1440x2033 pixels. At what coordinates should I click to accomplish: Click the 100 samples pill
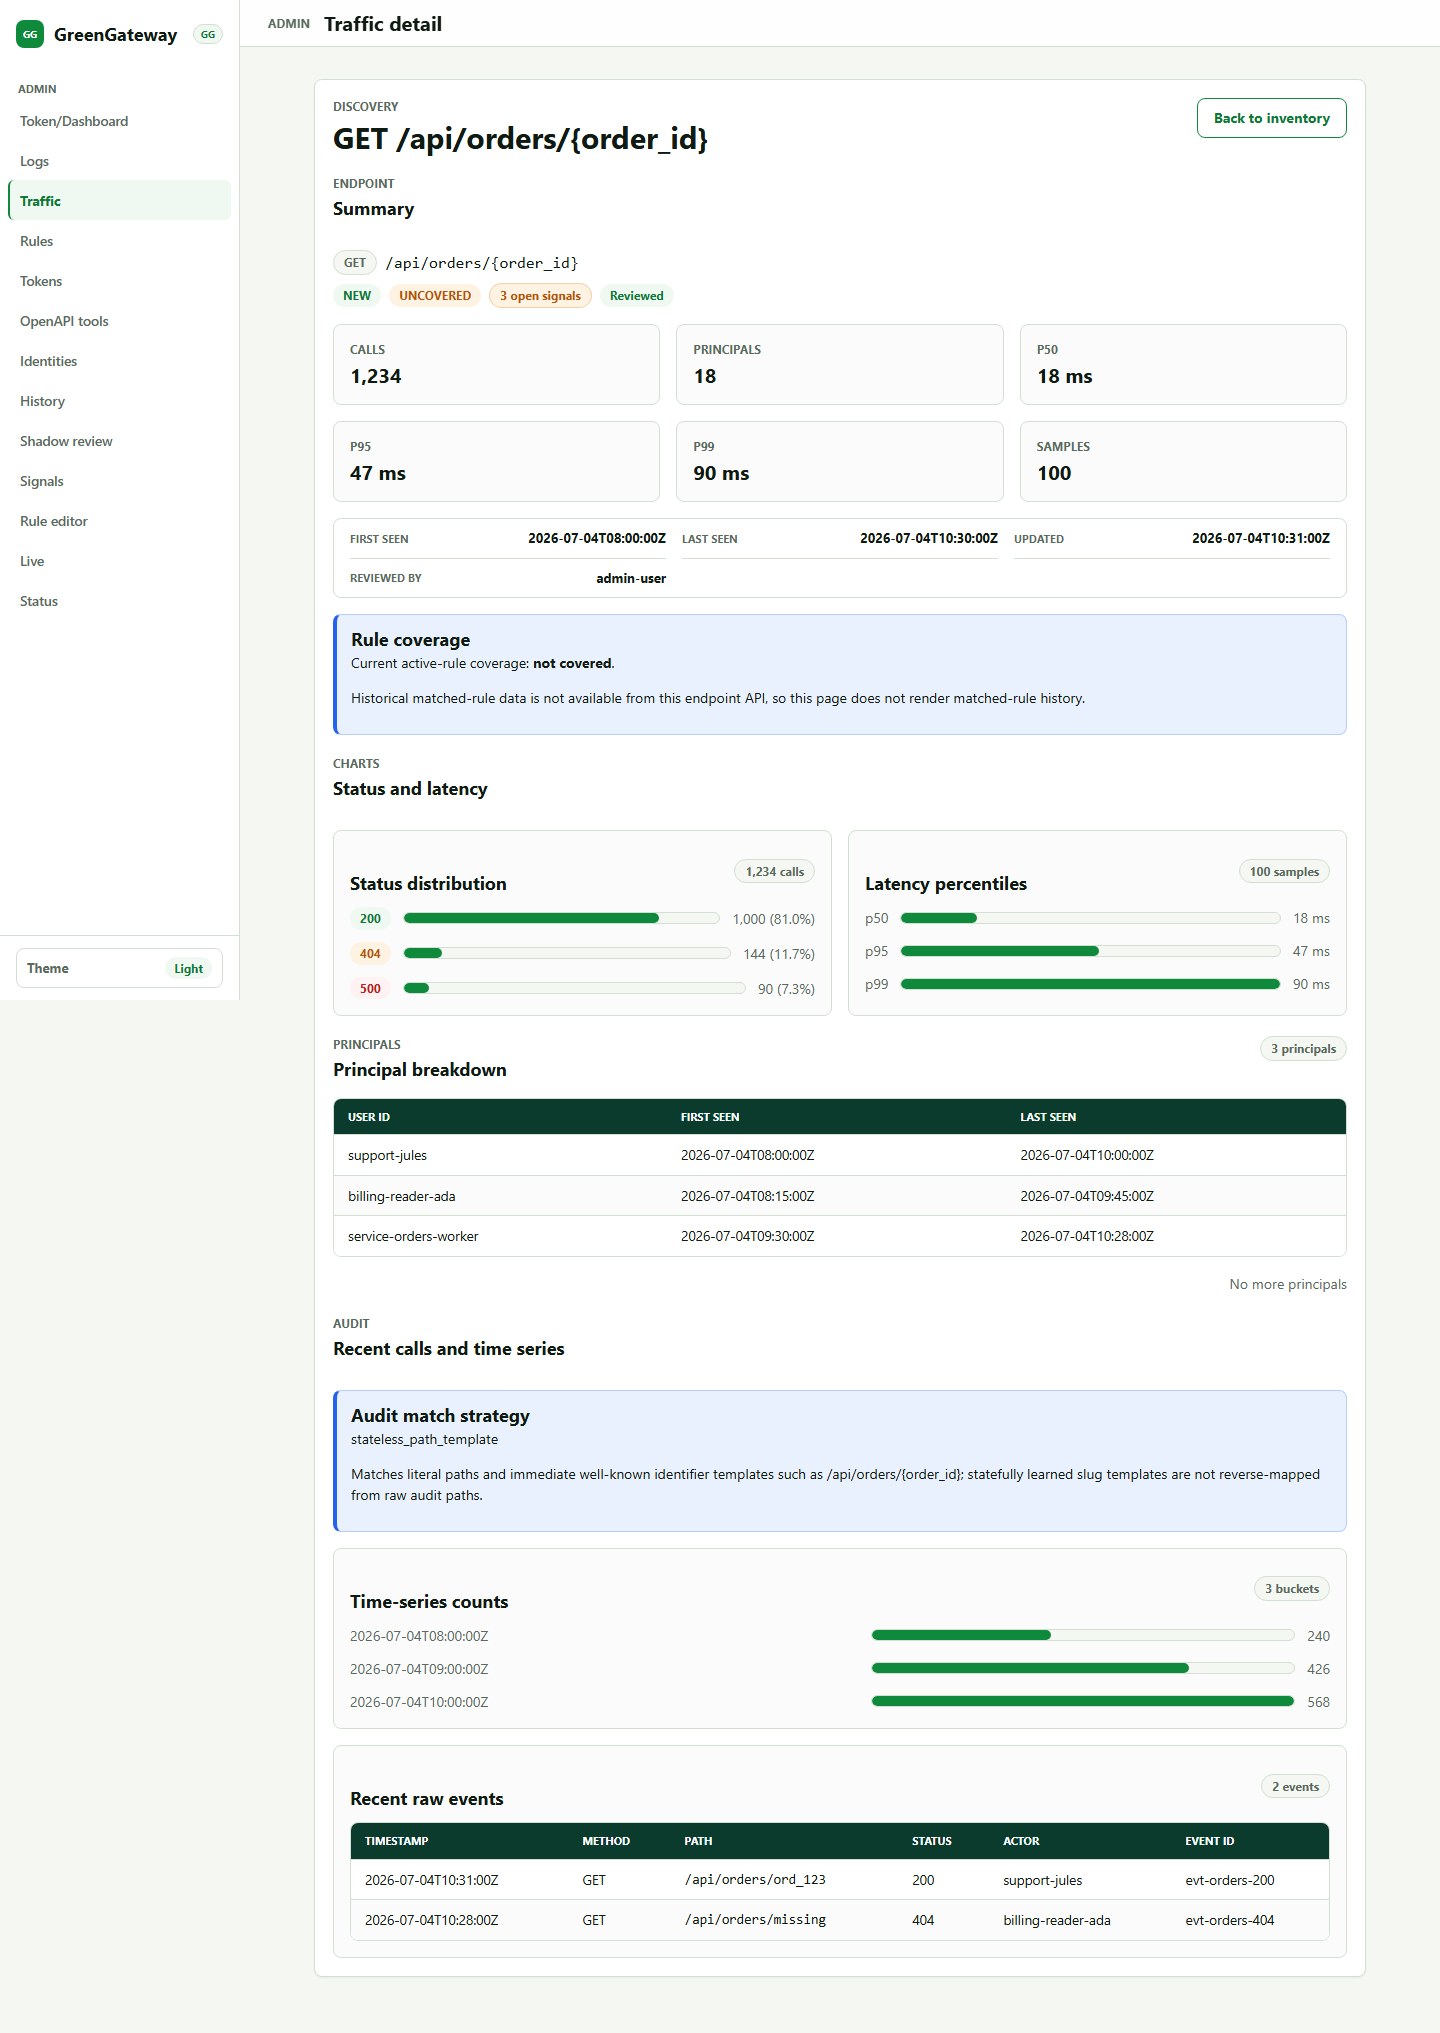(1284, 872)
